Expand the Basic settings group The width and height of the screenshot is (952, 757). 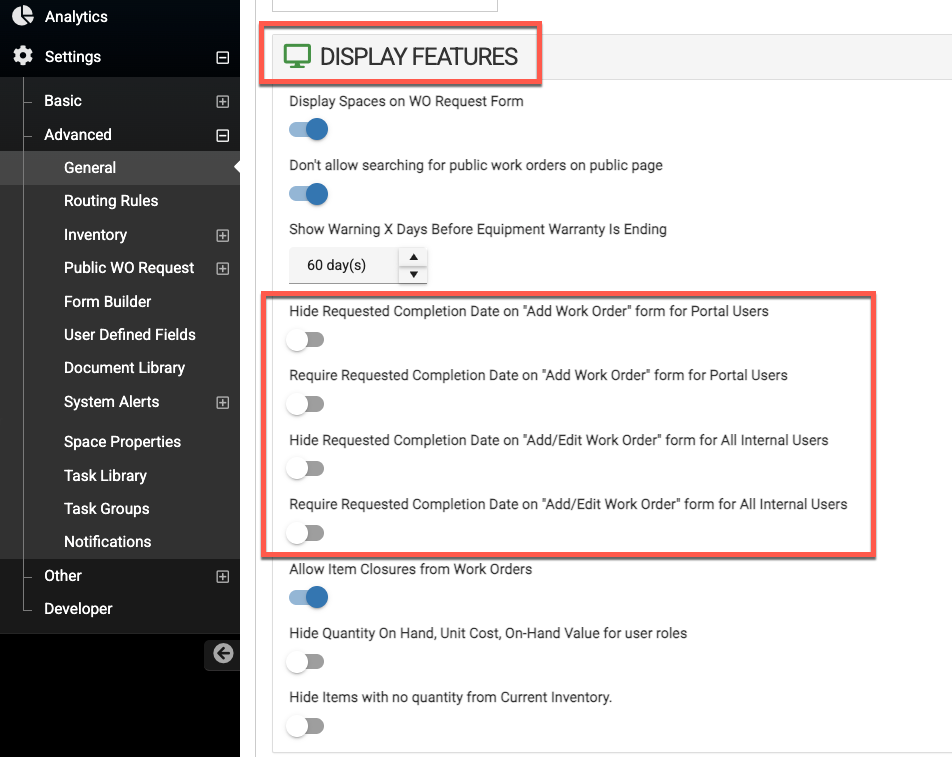tap(223, 101)
